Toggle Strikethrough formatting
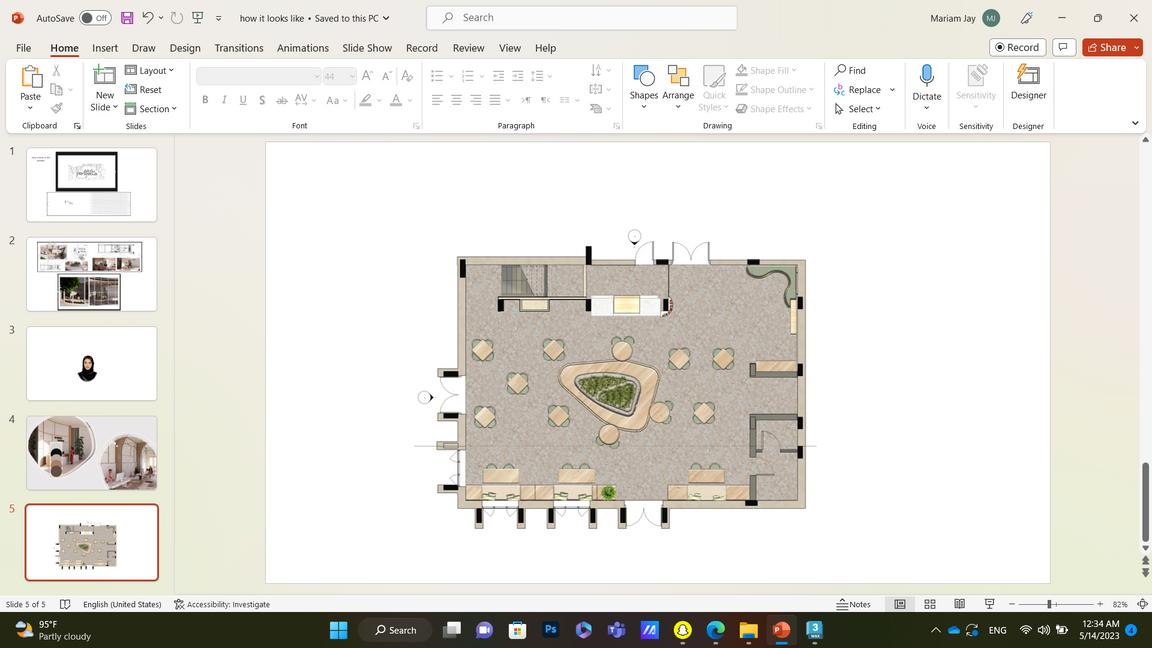 281,100
